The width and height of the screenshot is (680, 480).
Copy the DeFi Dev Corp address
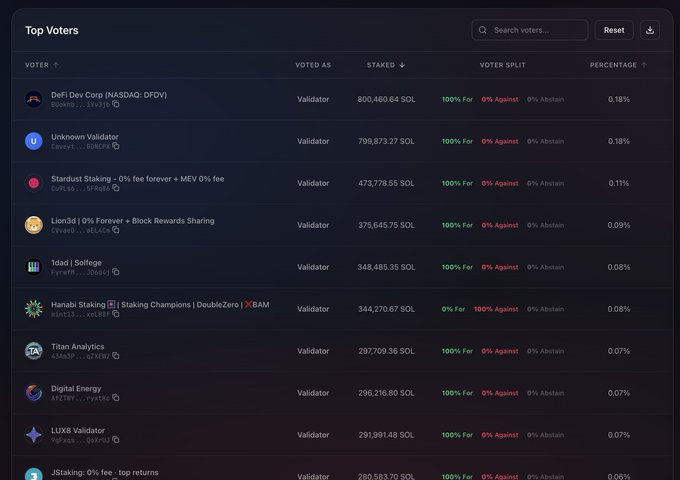pyautogui.click(x=116, y=104)
